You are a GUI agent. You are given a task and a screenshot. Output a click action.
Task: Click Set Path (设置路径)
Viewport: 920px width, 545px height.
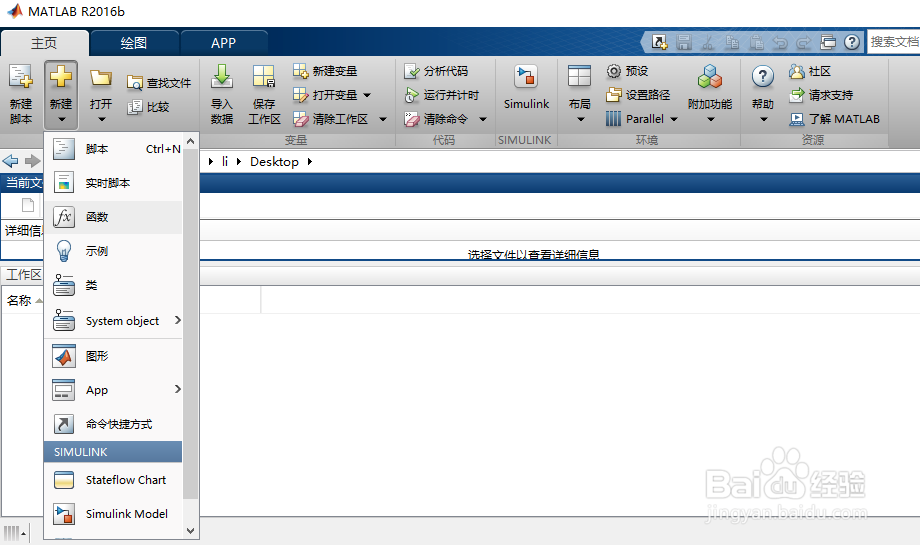(638, 94)
